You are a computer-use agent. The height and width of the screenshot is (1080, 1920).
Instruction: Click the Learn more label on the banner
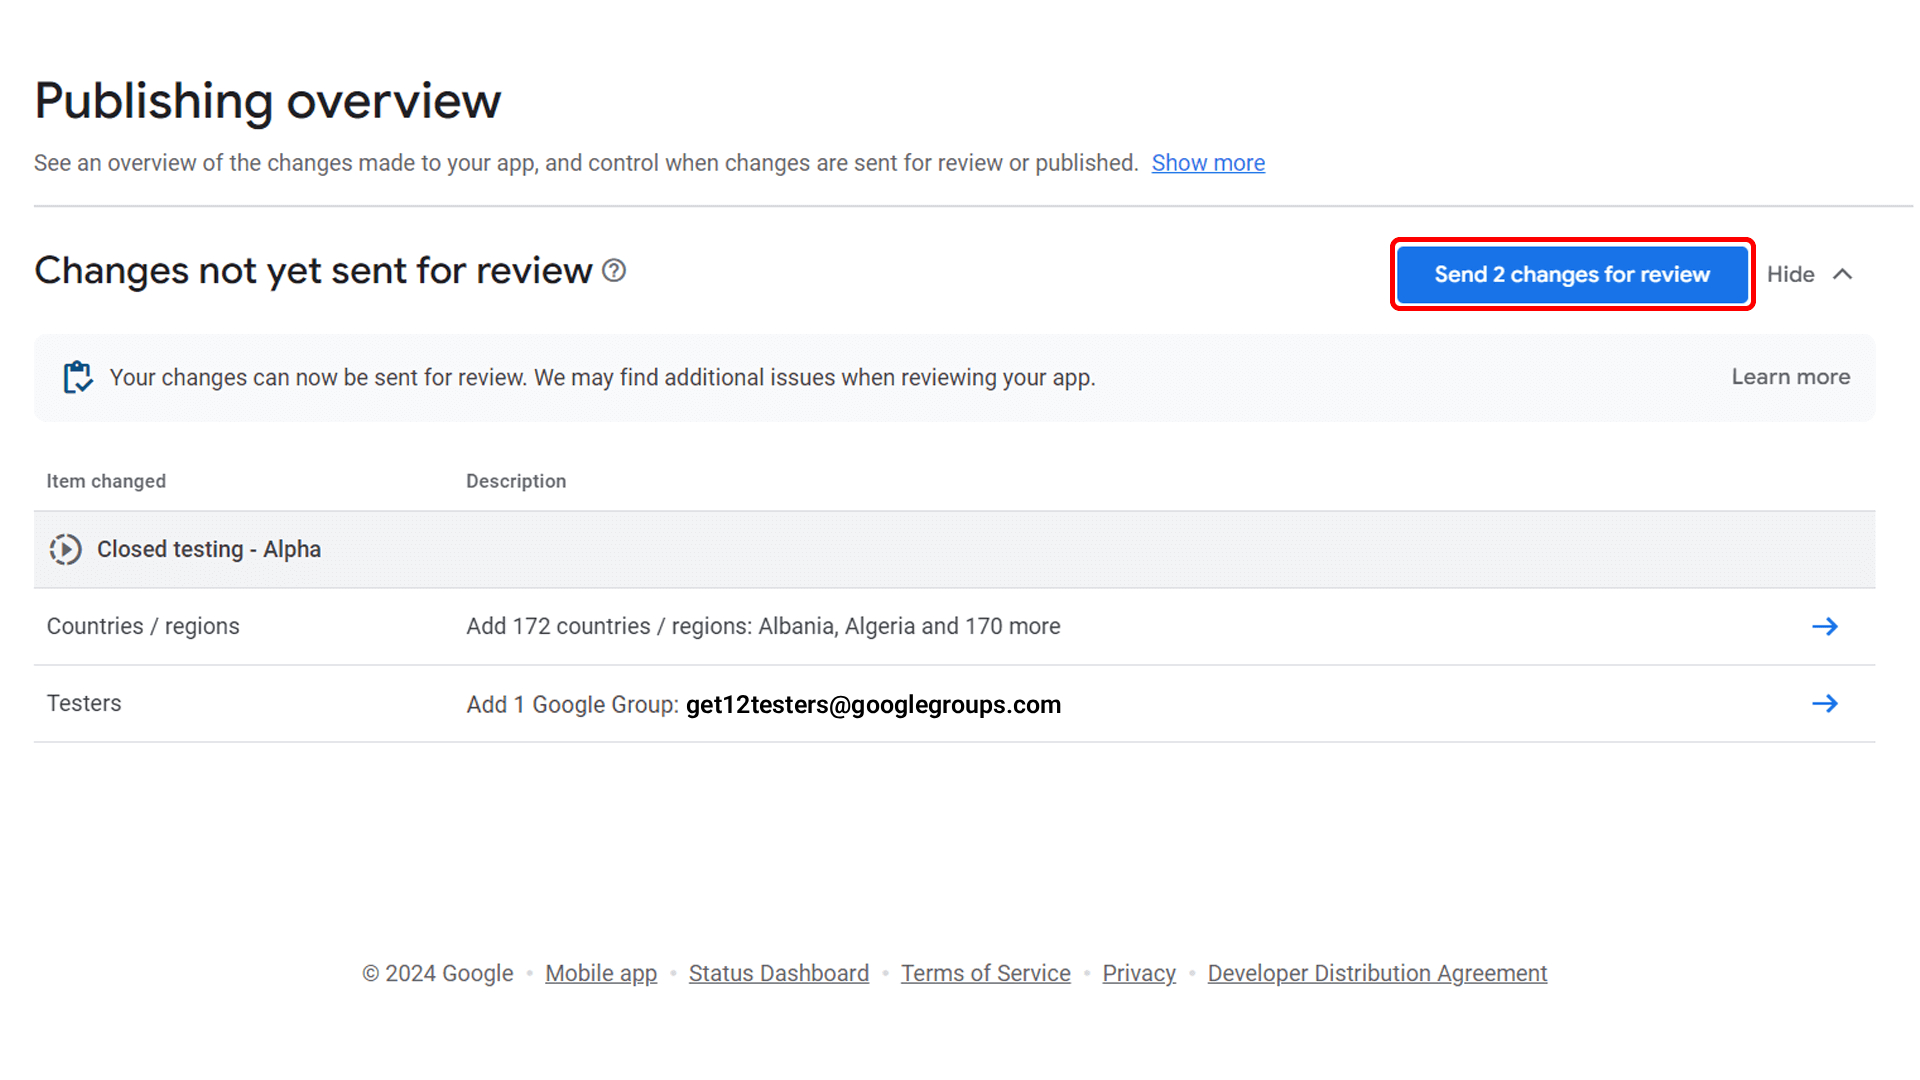tap(1790, 377)
